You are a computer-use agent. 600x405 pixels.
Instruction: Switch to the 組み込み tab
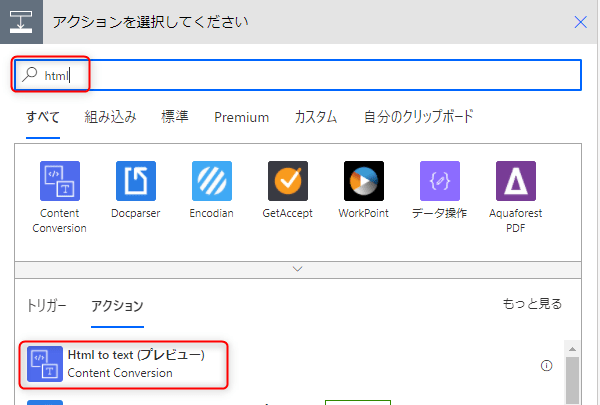point(111,117)
